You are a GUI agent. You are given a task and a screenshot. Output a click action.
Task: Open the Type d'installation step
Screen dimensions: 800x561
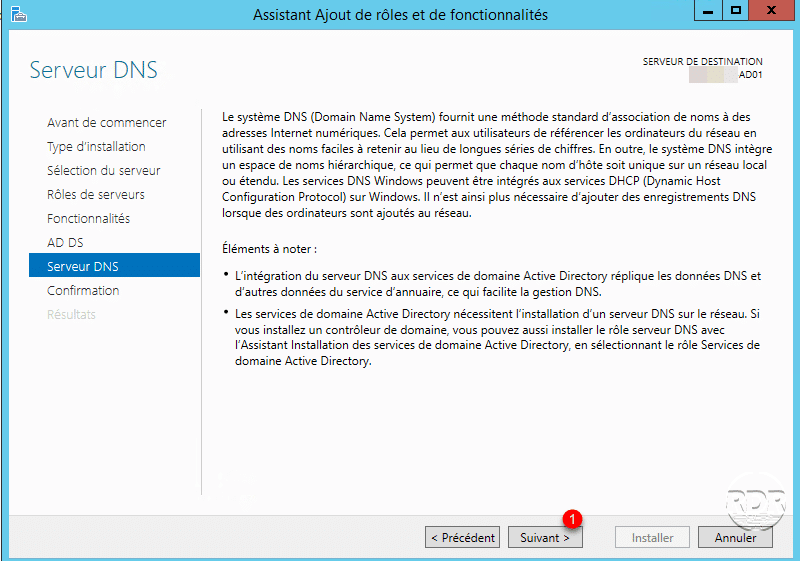tap(96, 147)
